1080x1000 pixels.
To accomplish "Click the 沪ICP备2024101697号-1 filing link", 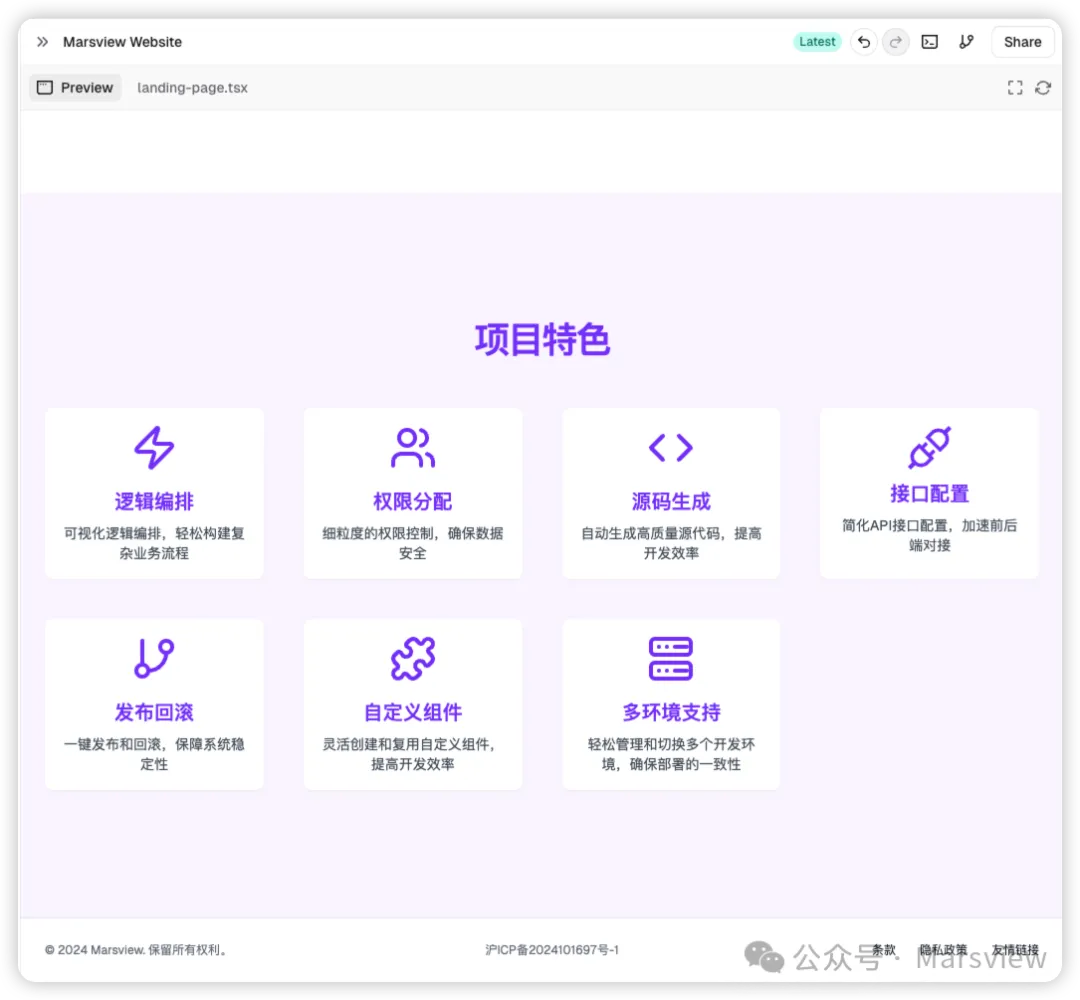I will tap(552, 950).
